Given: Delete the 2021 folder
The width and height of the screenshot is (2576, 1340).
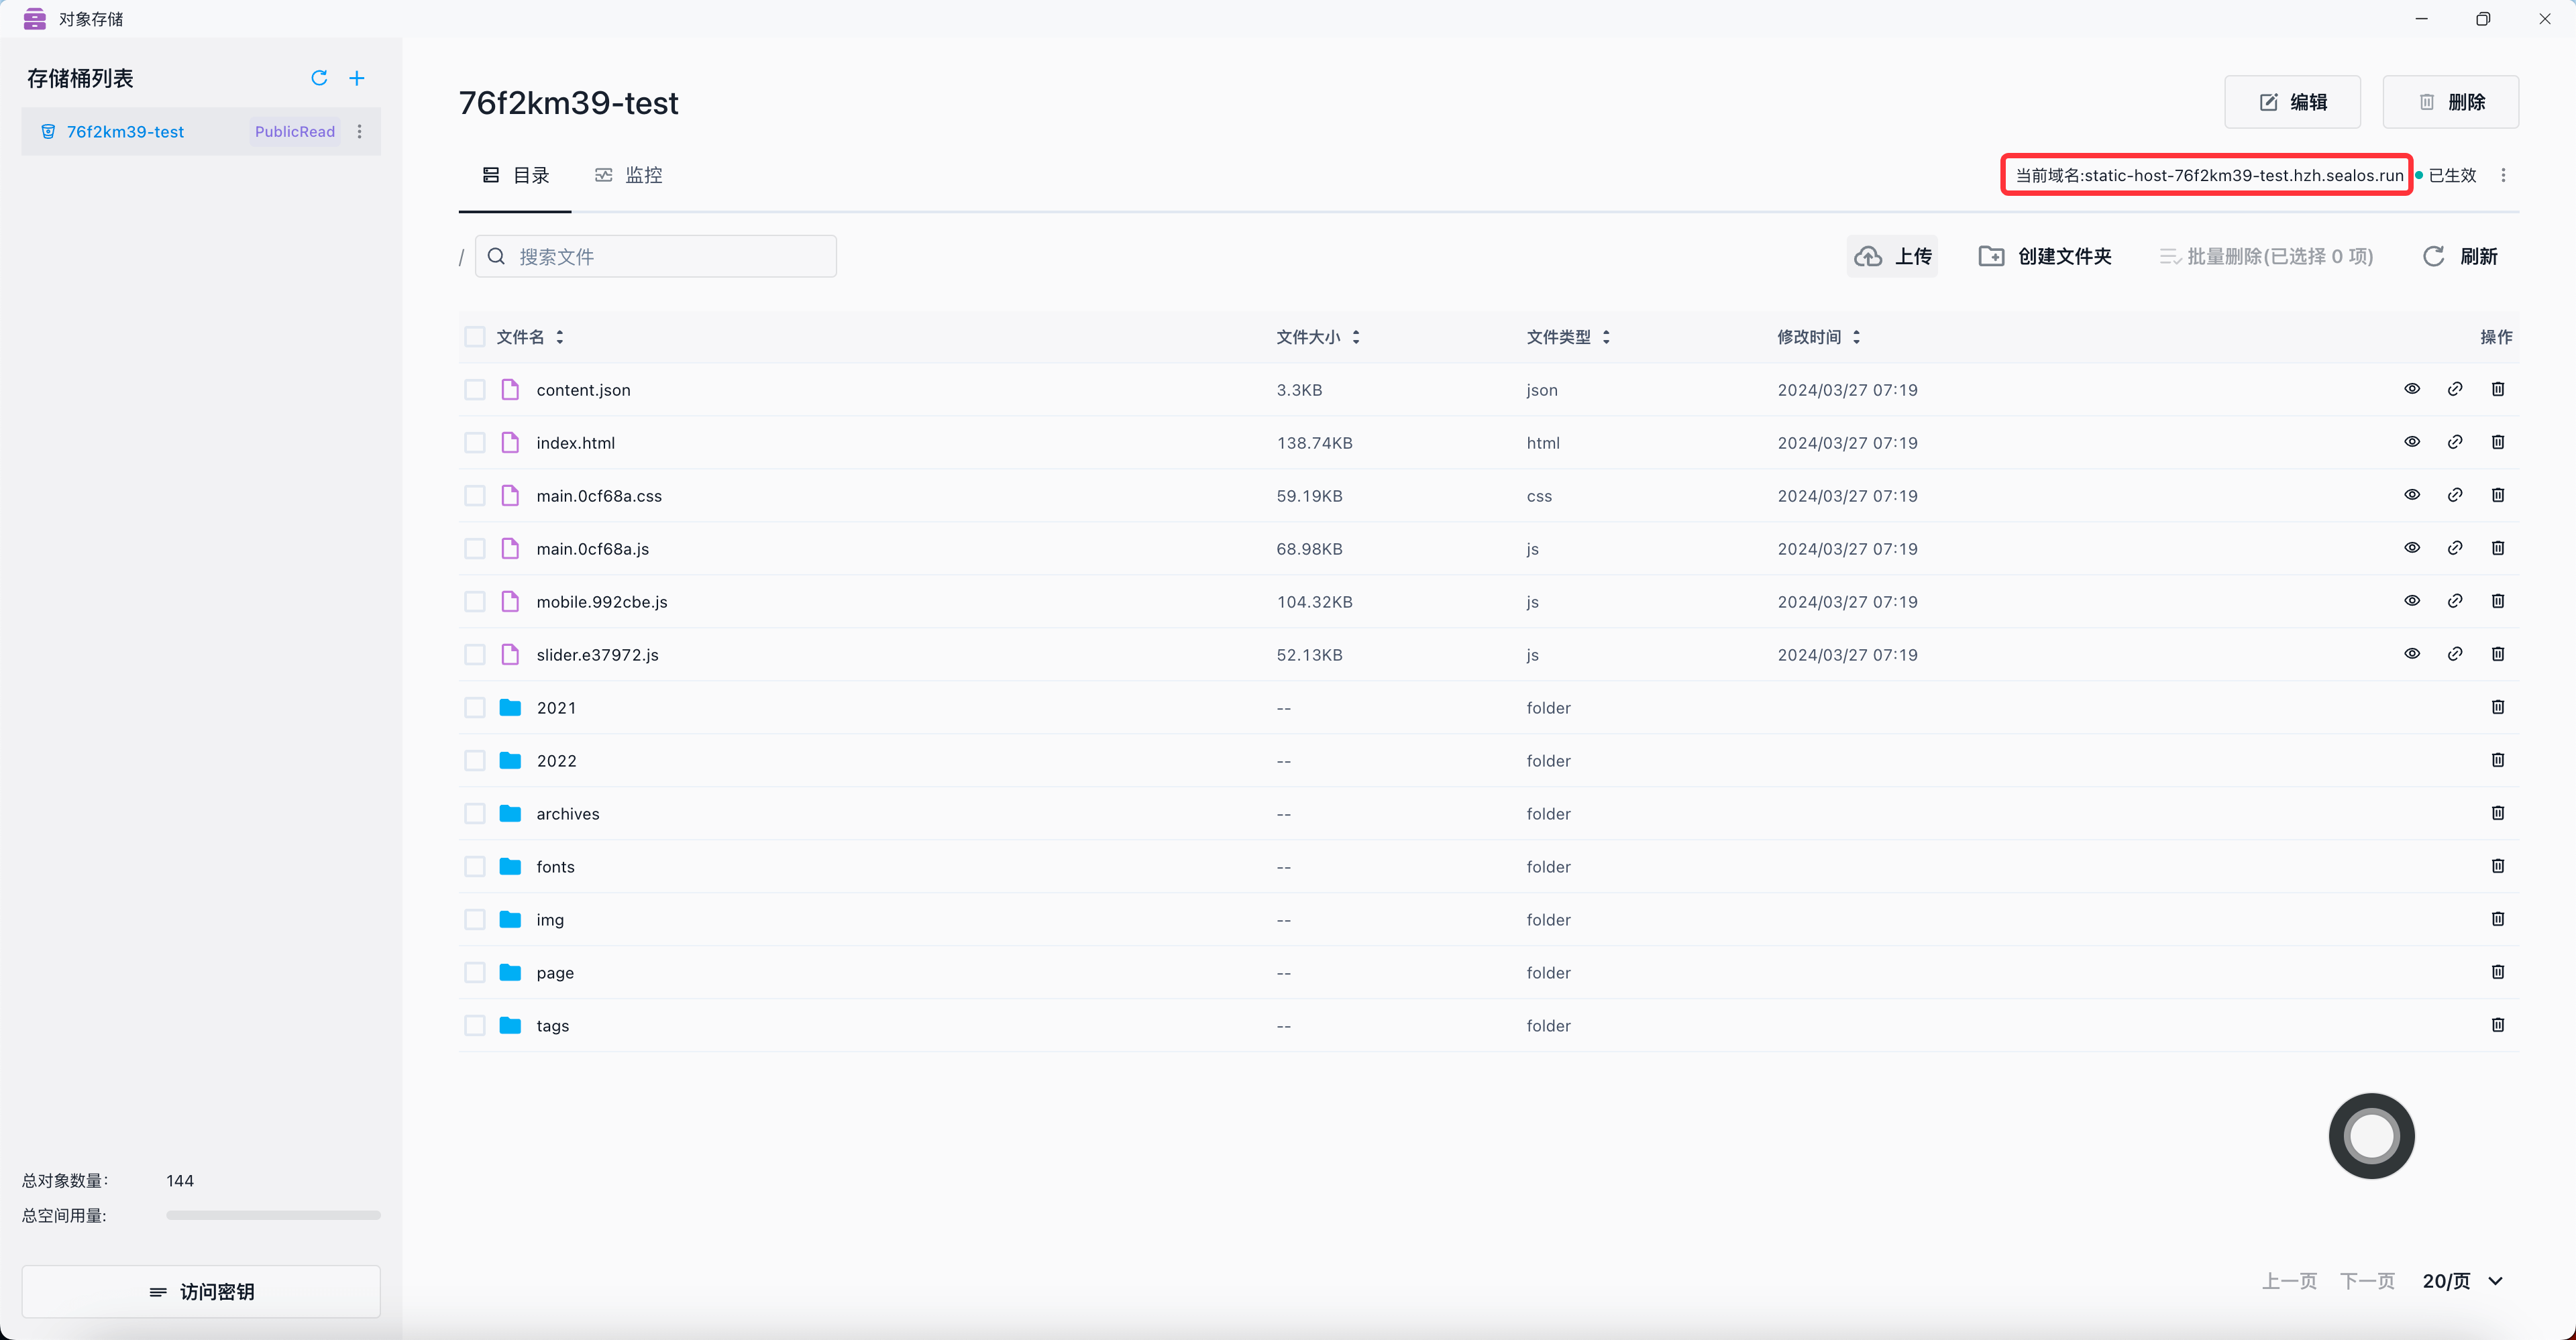Looking at the screenshot, I should (2498, 707).
